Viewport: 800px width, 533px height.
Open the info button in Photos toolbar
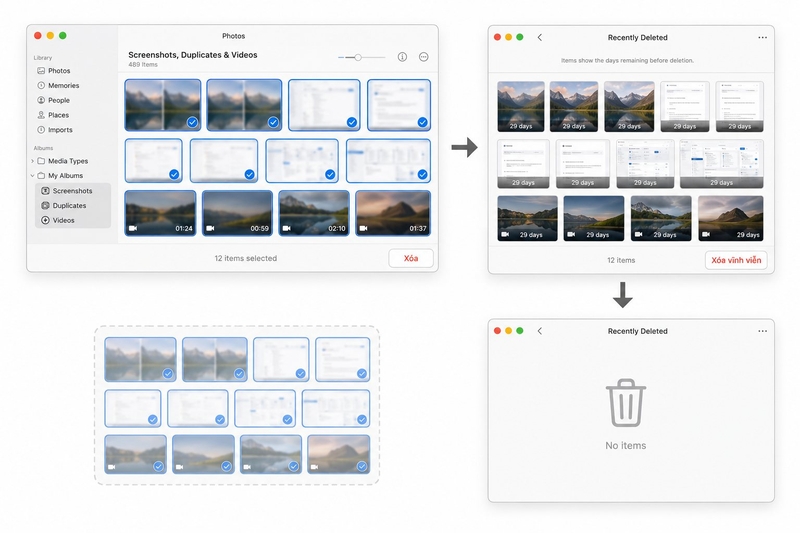[402, 57]
